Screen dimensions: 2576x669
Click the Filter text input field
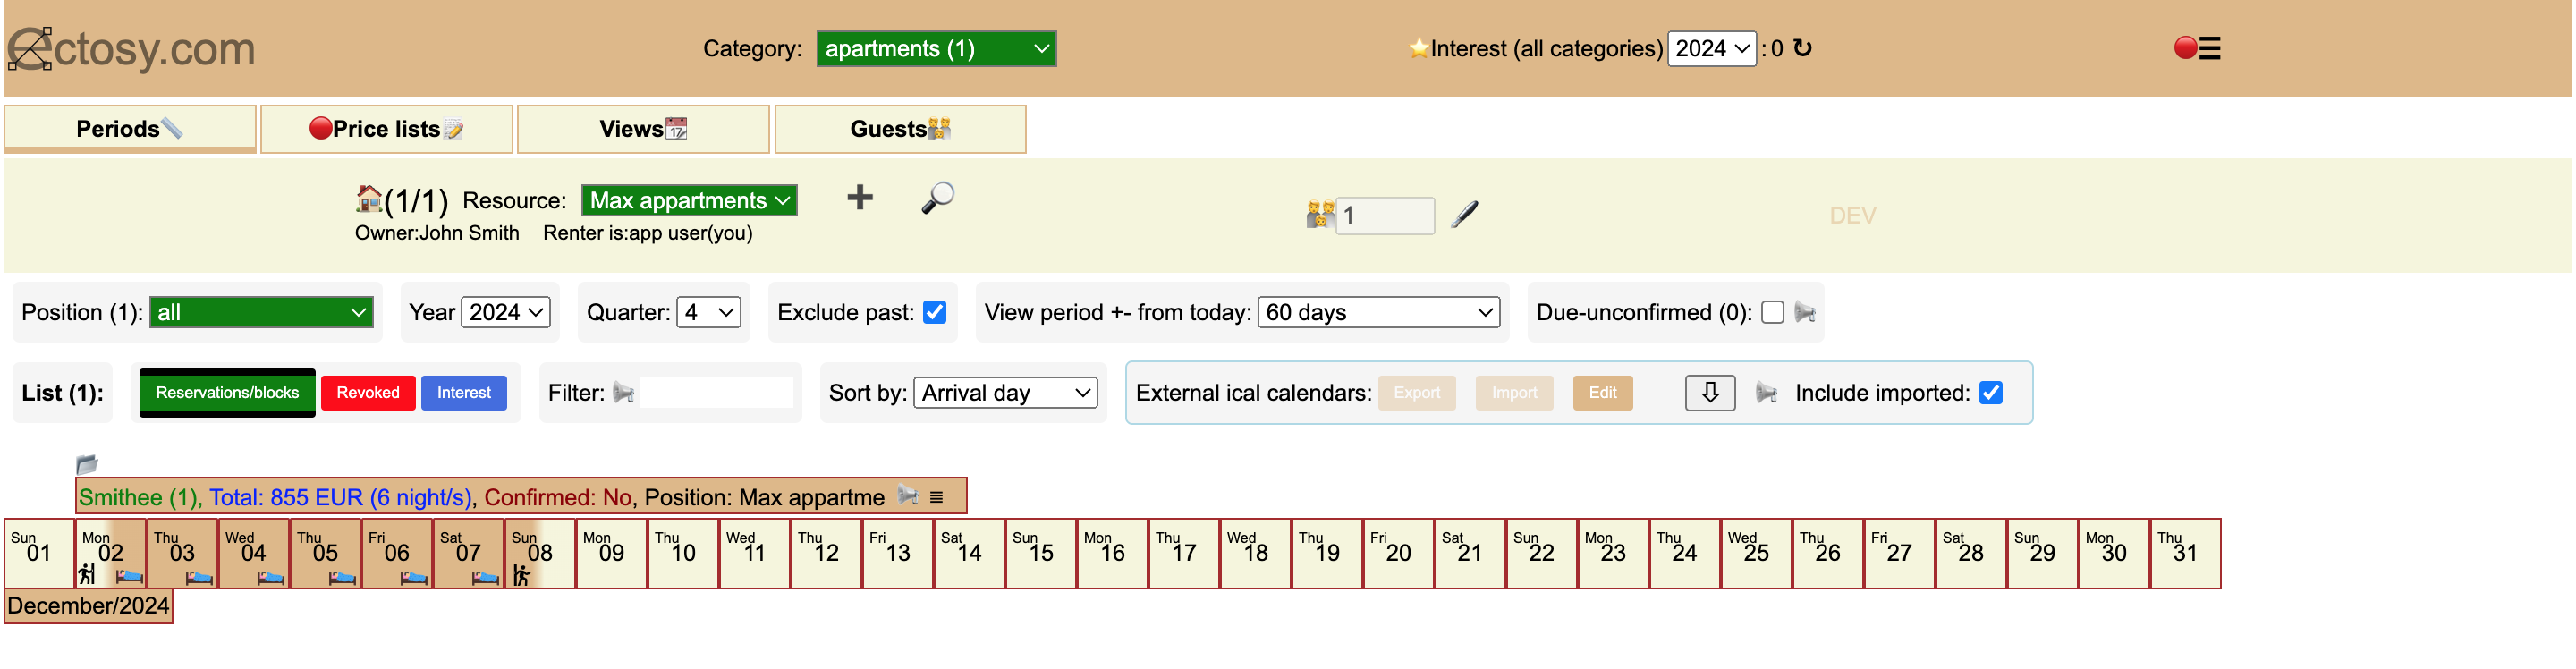click(715, 392)
